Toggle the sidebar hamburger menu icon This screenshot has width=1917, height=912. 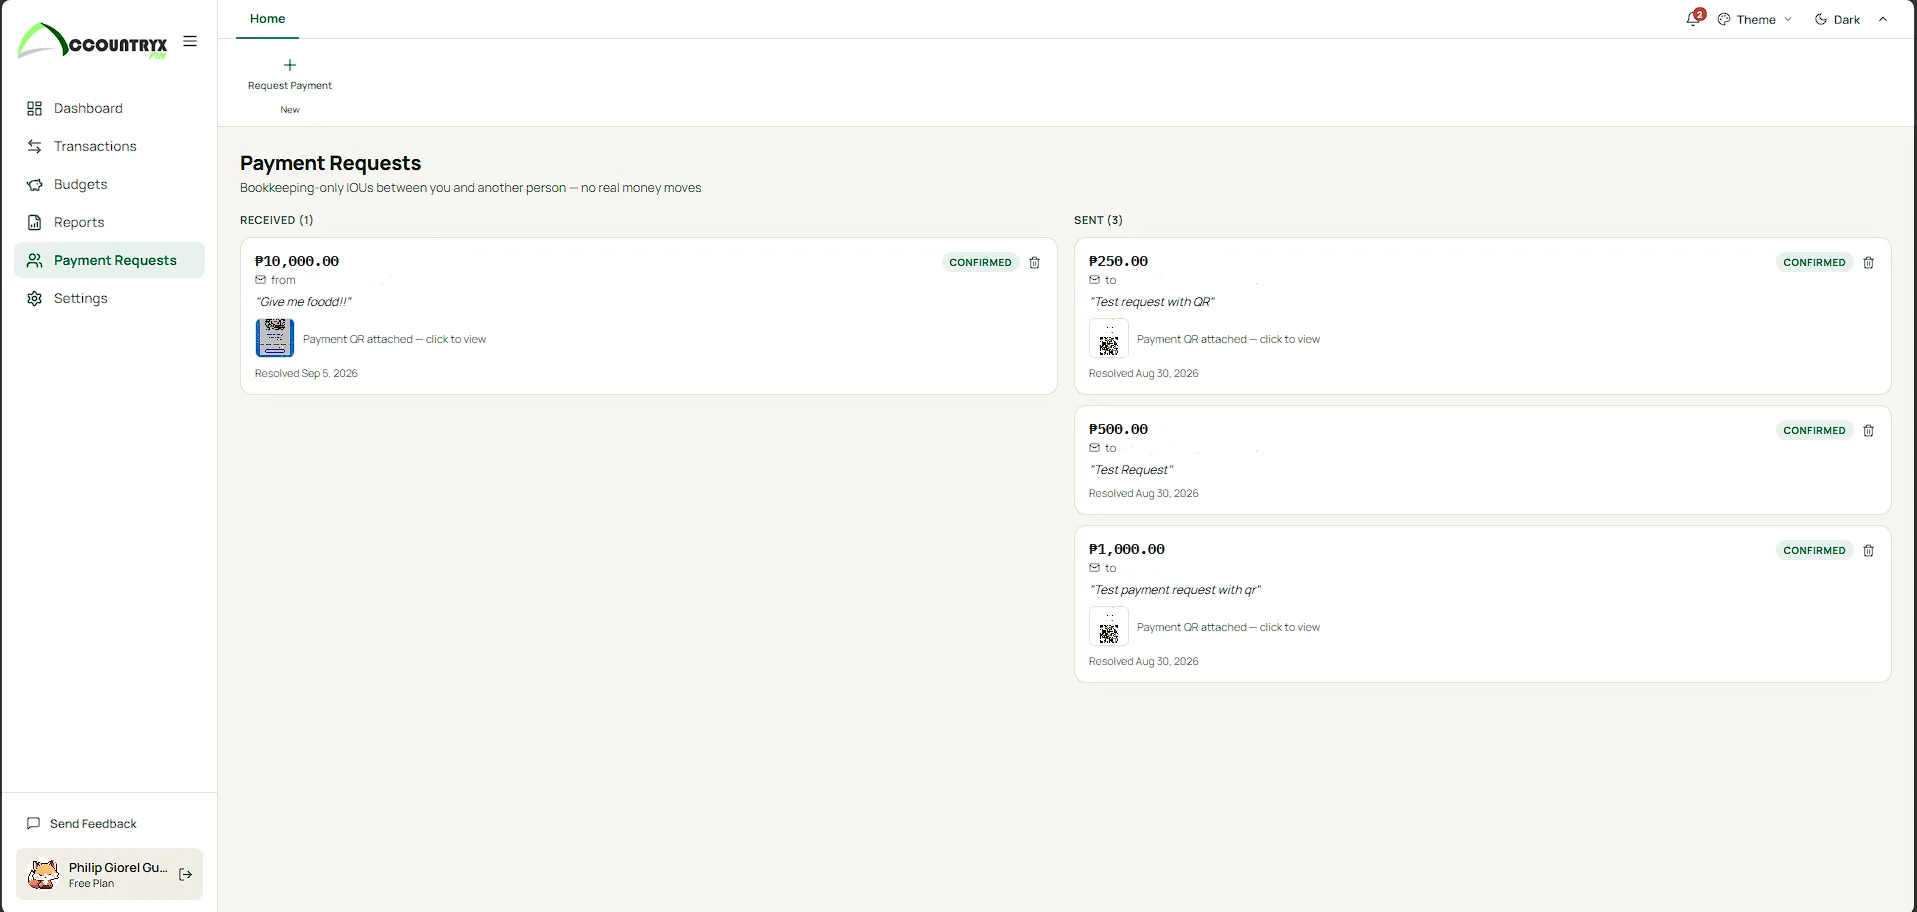[190, 41]
